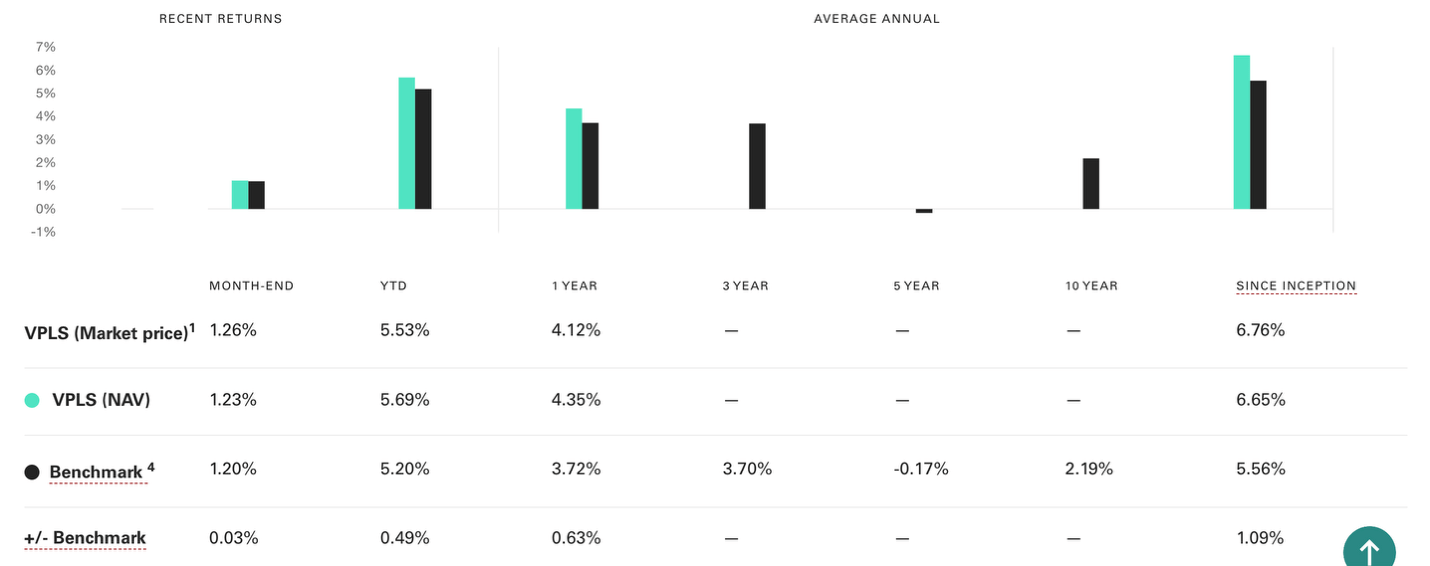Image resolution: width=1430 pixels, height=566 pixels.
Task: Click the scroll-to-top arrow button
Action: coord(1368,549)
